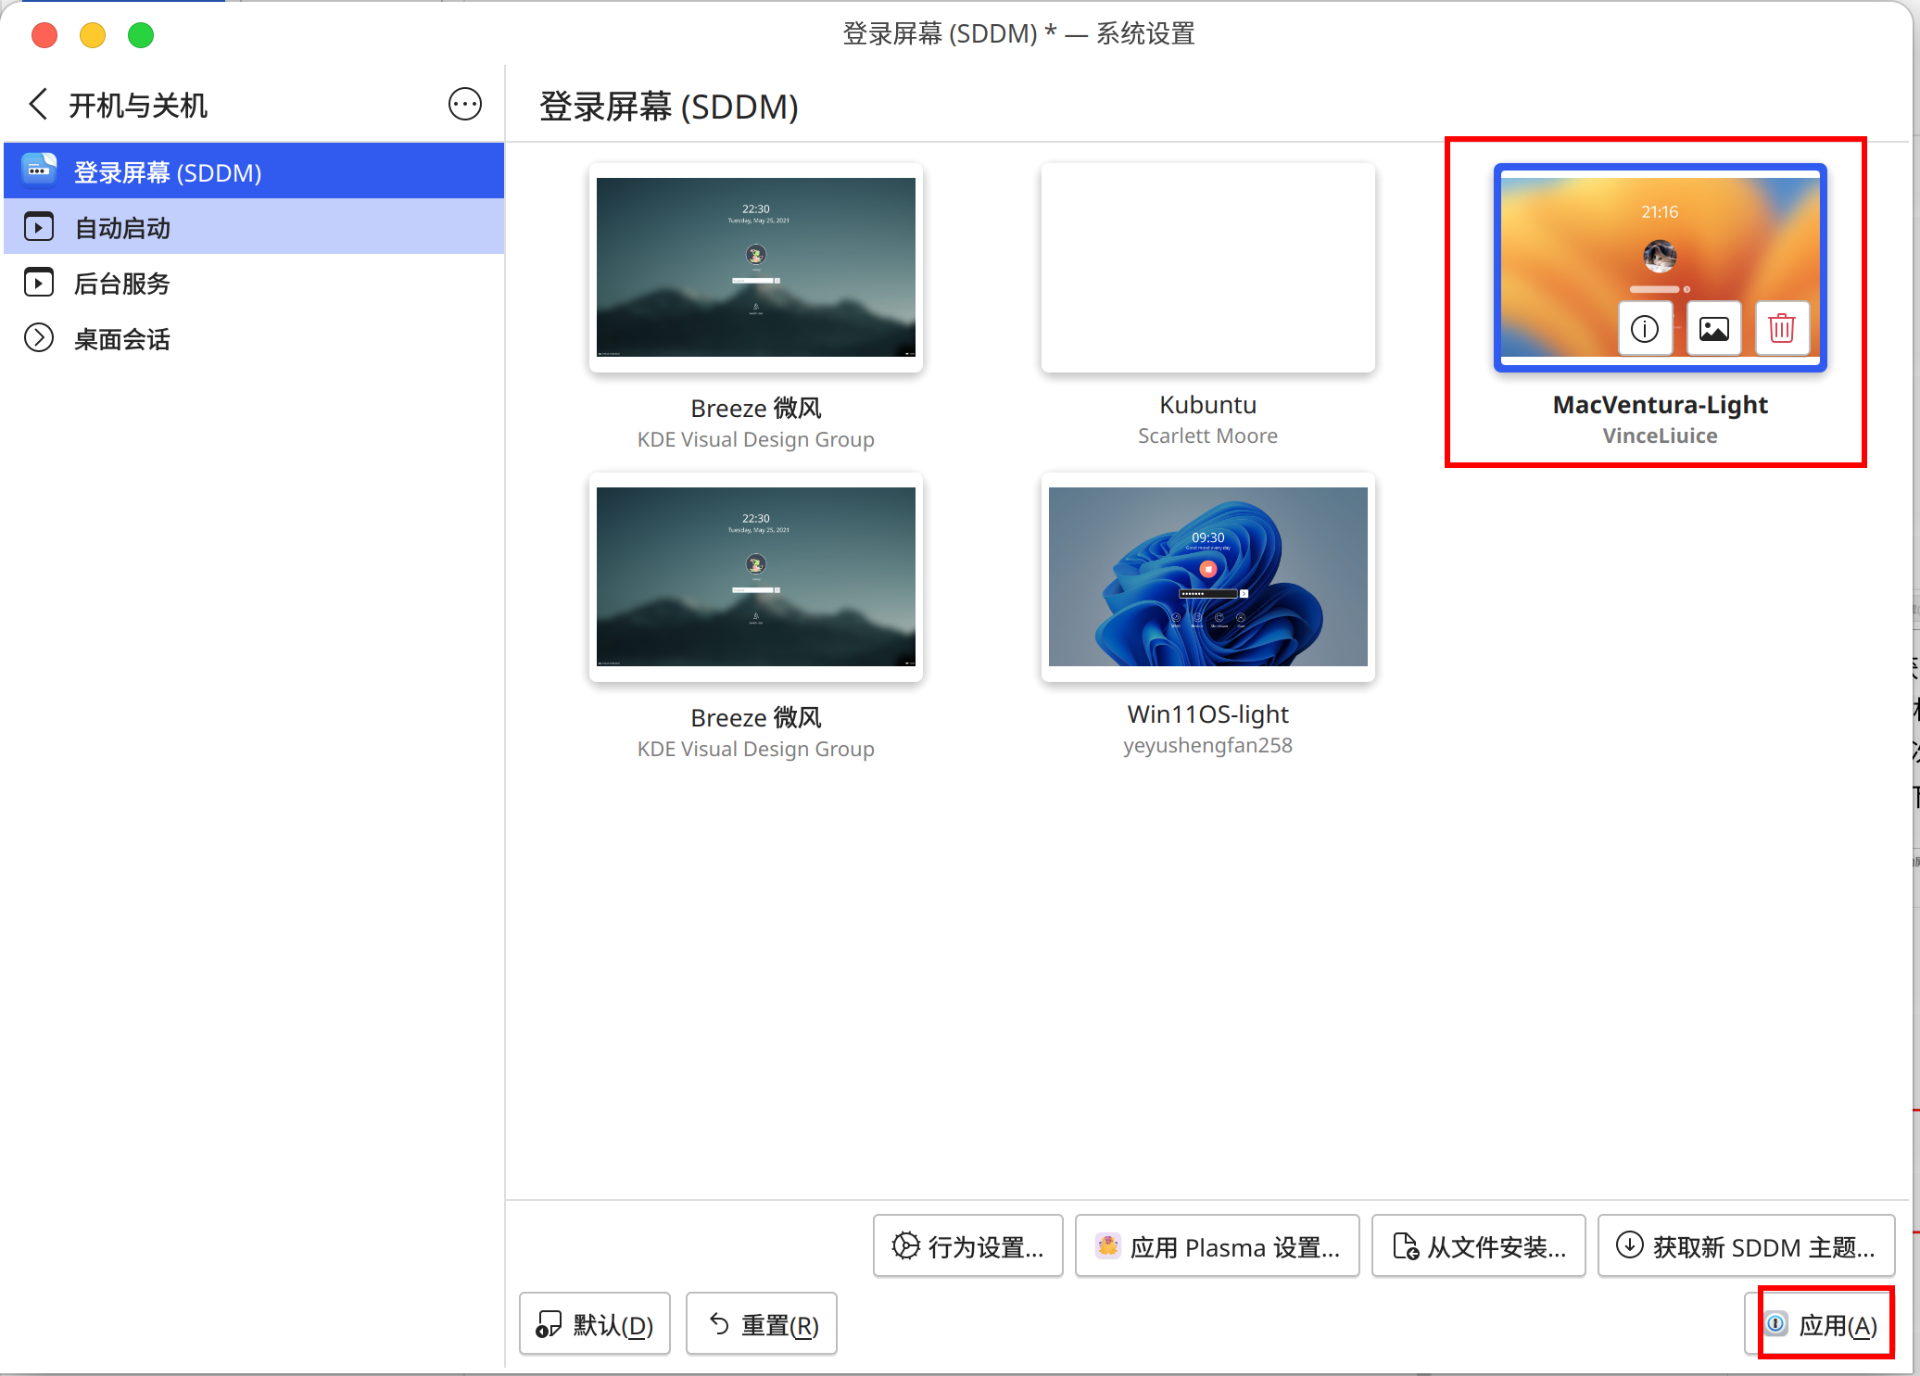The width and height of the screenshot is (1920, 1376).
Task: Select the first Breeze 微风 theme thumbnail
Action: (755, 268)
